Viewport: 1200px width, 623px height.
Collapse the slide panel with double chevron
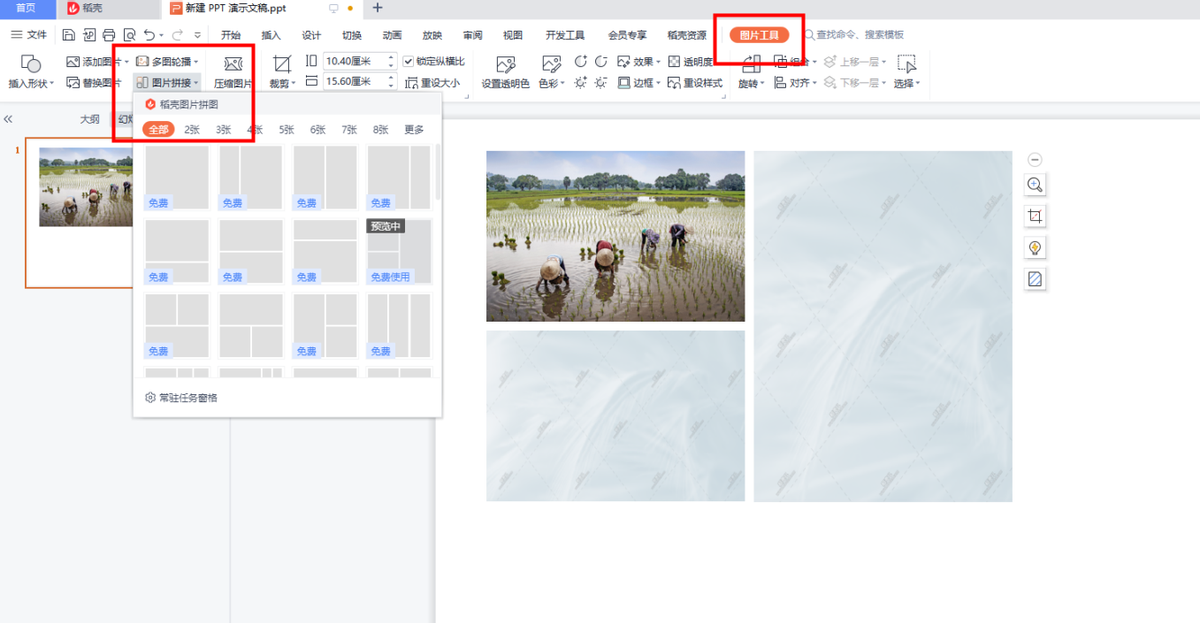point(8,119)
